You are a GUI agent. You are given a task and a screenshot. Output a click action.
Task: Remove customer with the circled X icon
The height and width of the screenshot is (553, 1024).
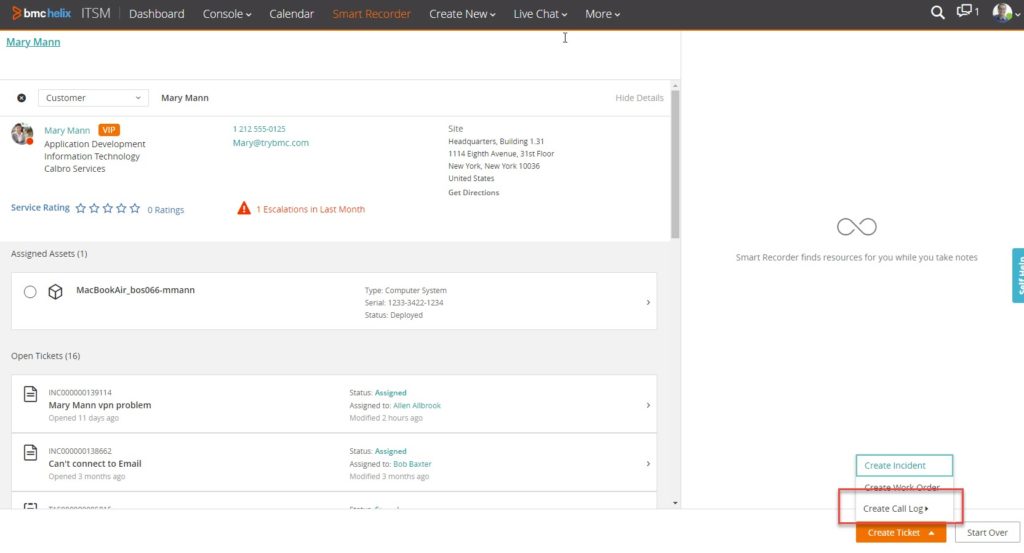pyautogui.click(x=22, y=98)
